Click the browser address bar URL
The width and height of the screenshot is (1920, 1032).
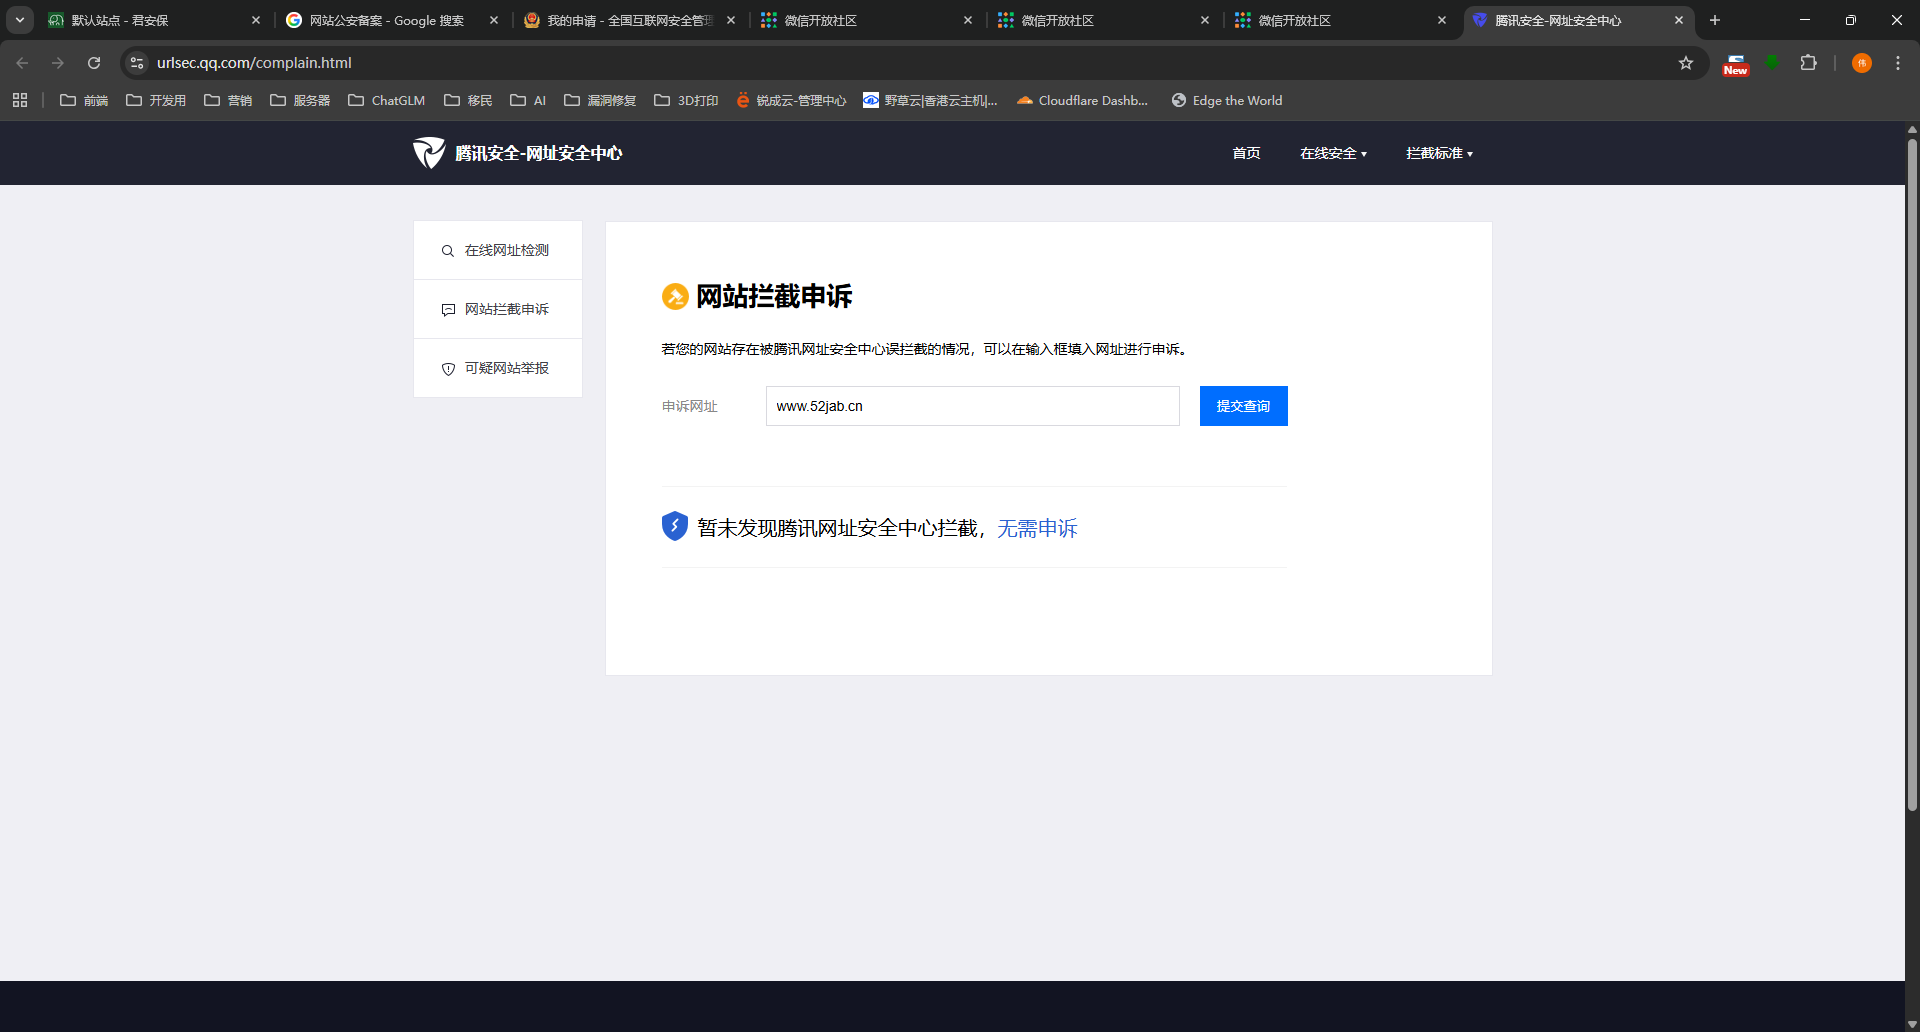click(254, 63)
